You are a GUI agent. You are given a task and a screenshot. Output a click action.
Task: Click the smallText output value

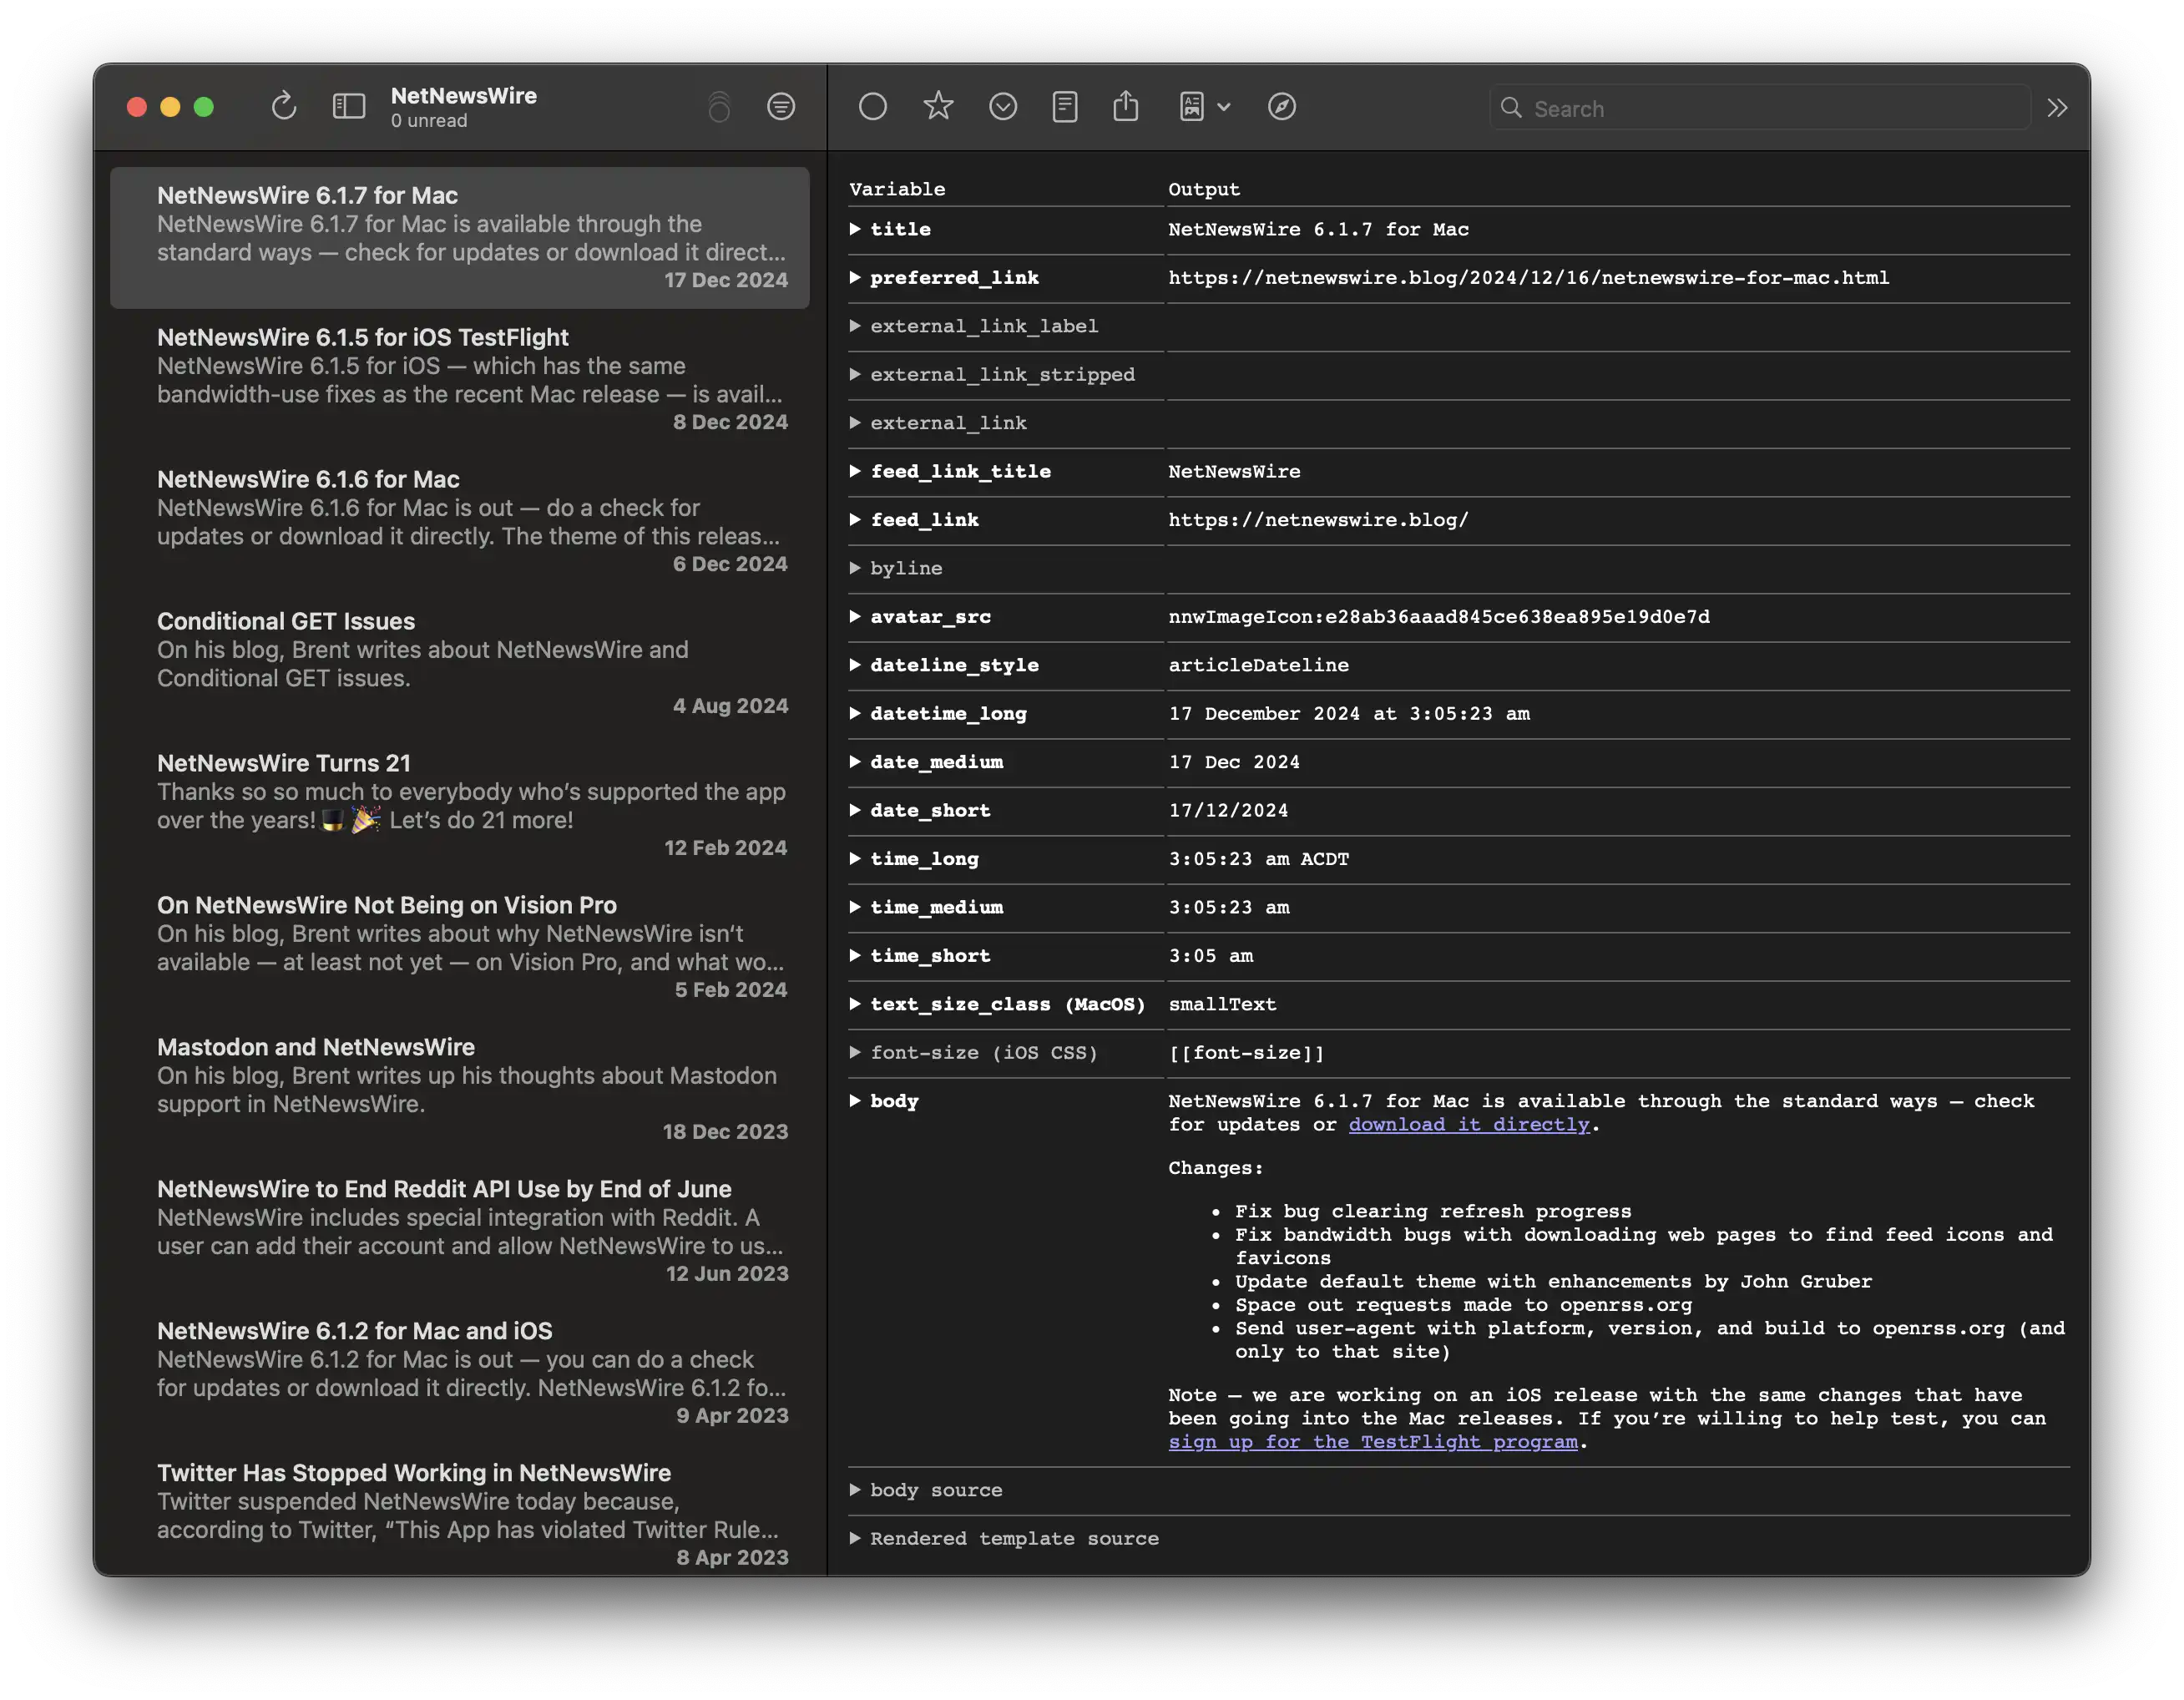(x=1222, y=1004)
